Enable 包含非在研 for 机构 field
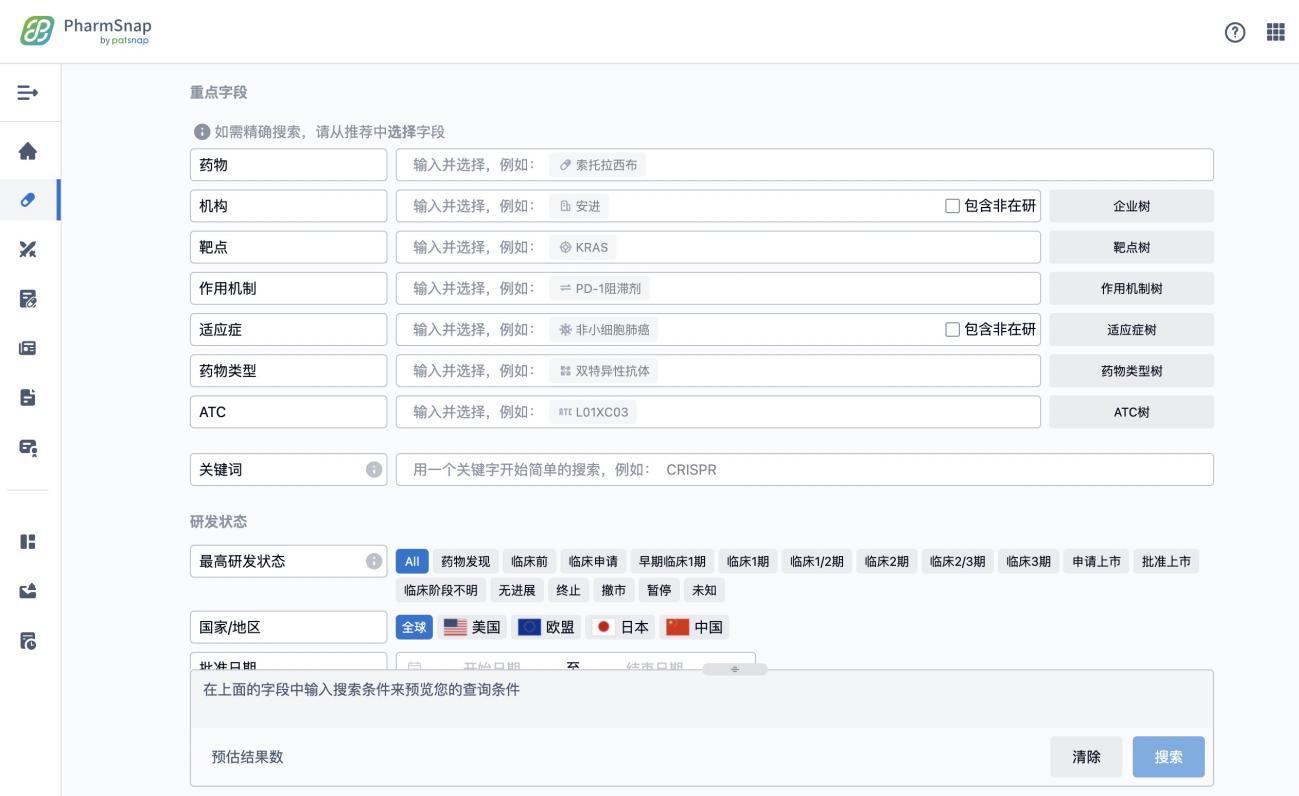The height and width of the screenshot is (796, 1299). coord(950,205)
